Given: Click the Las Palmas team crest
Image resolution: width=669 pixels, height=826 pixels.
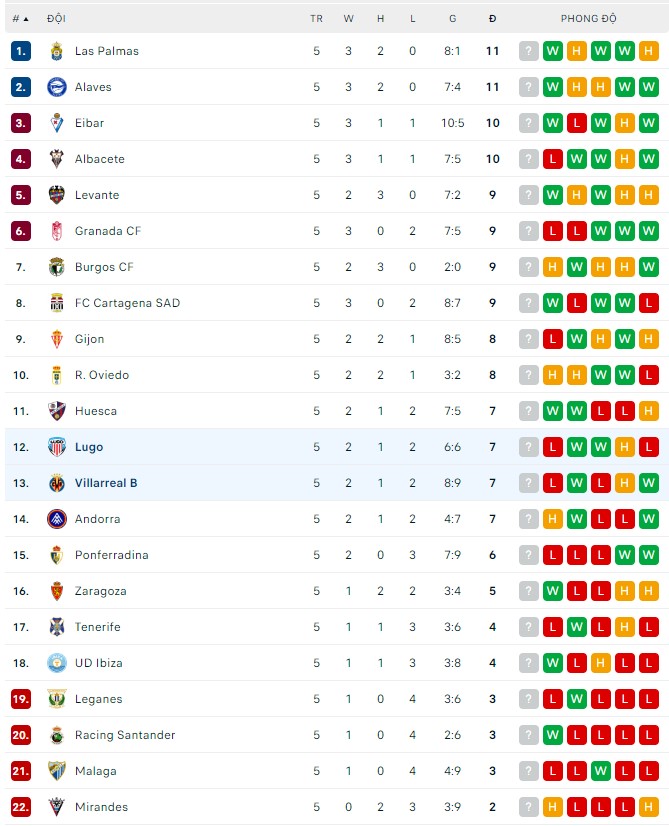Looking at the screenshot, I should click(56, 51).
